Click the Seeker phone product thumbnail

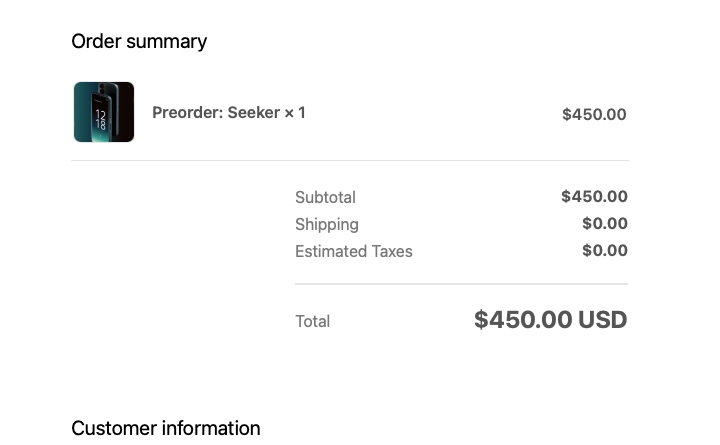[104, 112]
